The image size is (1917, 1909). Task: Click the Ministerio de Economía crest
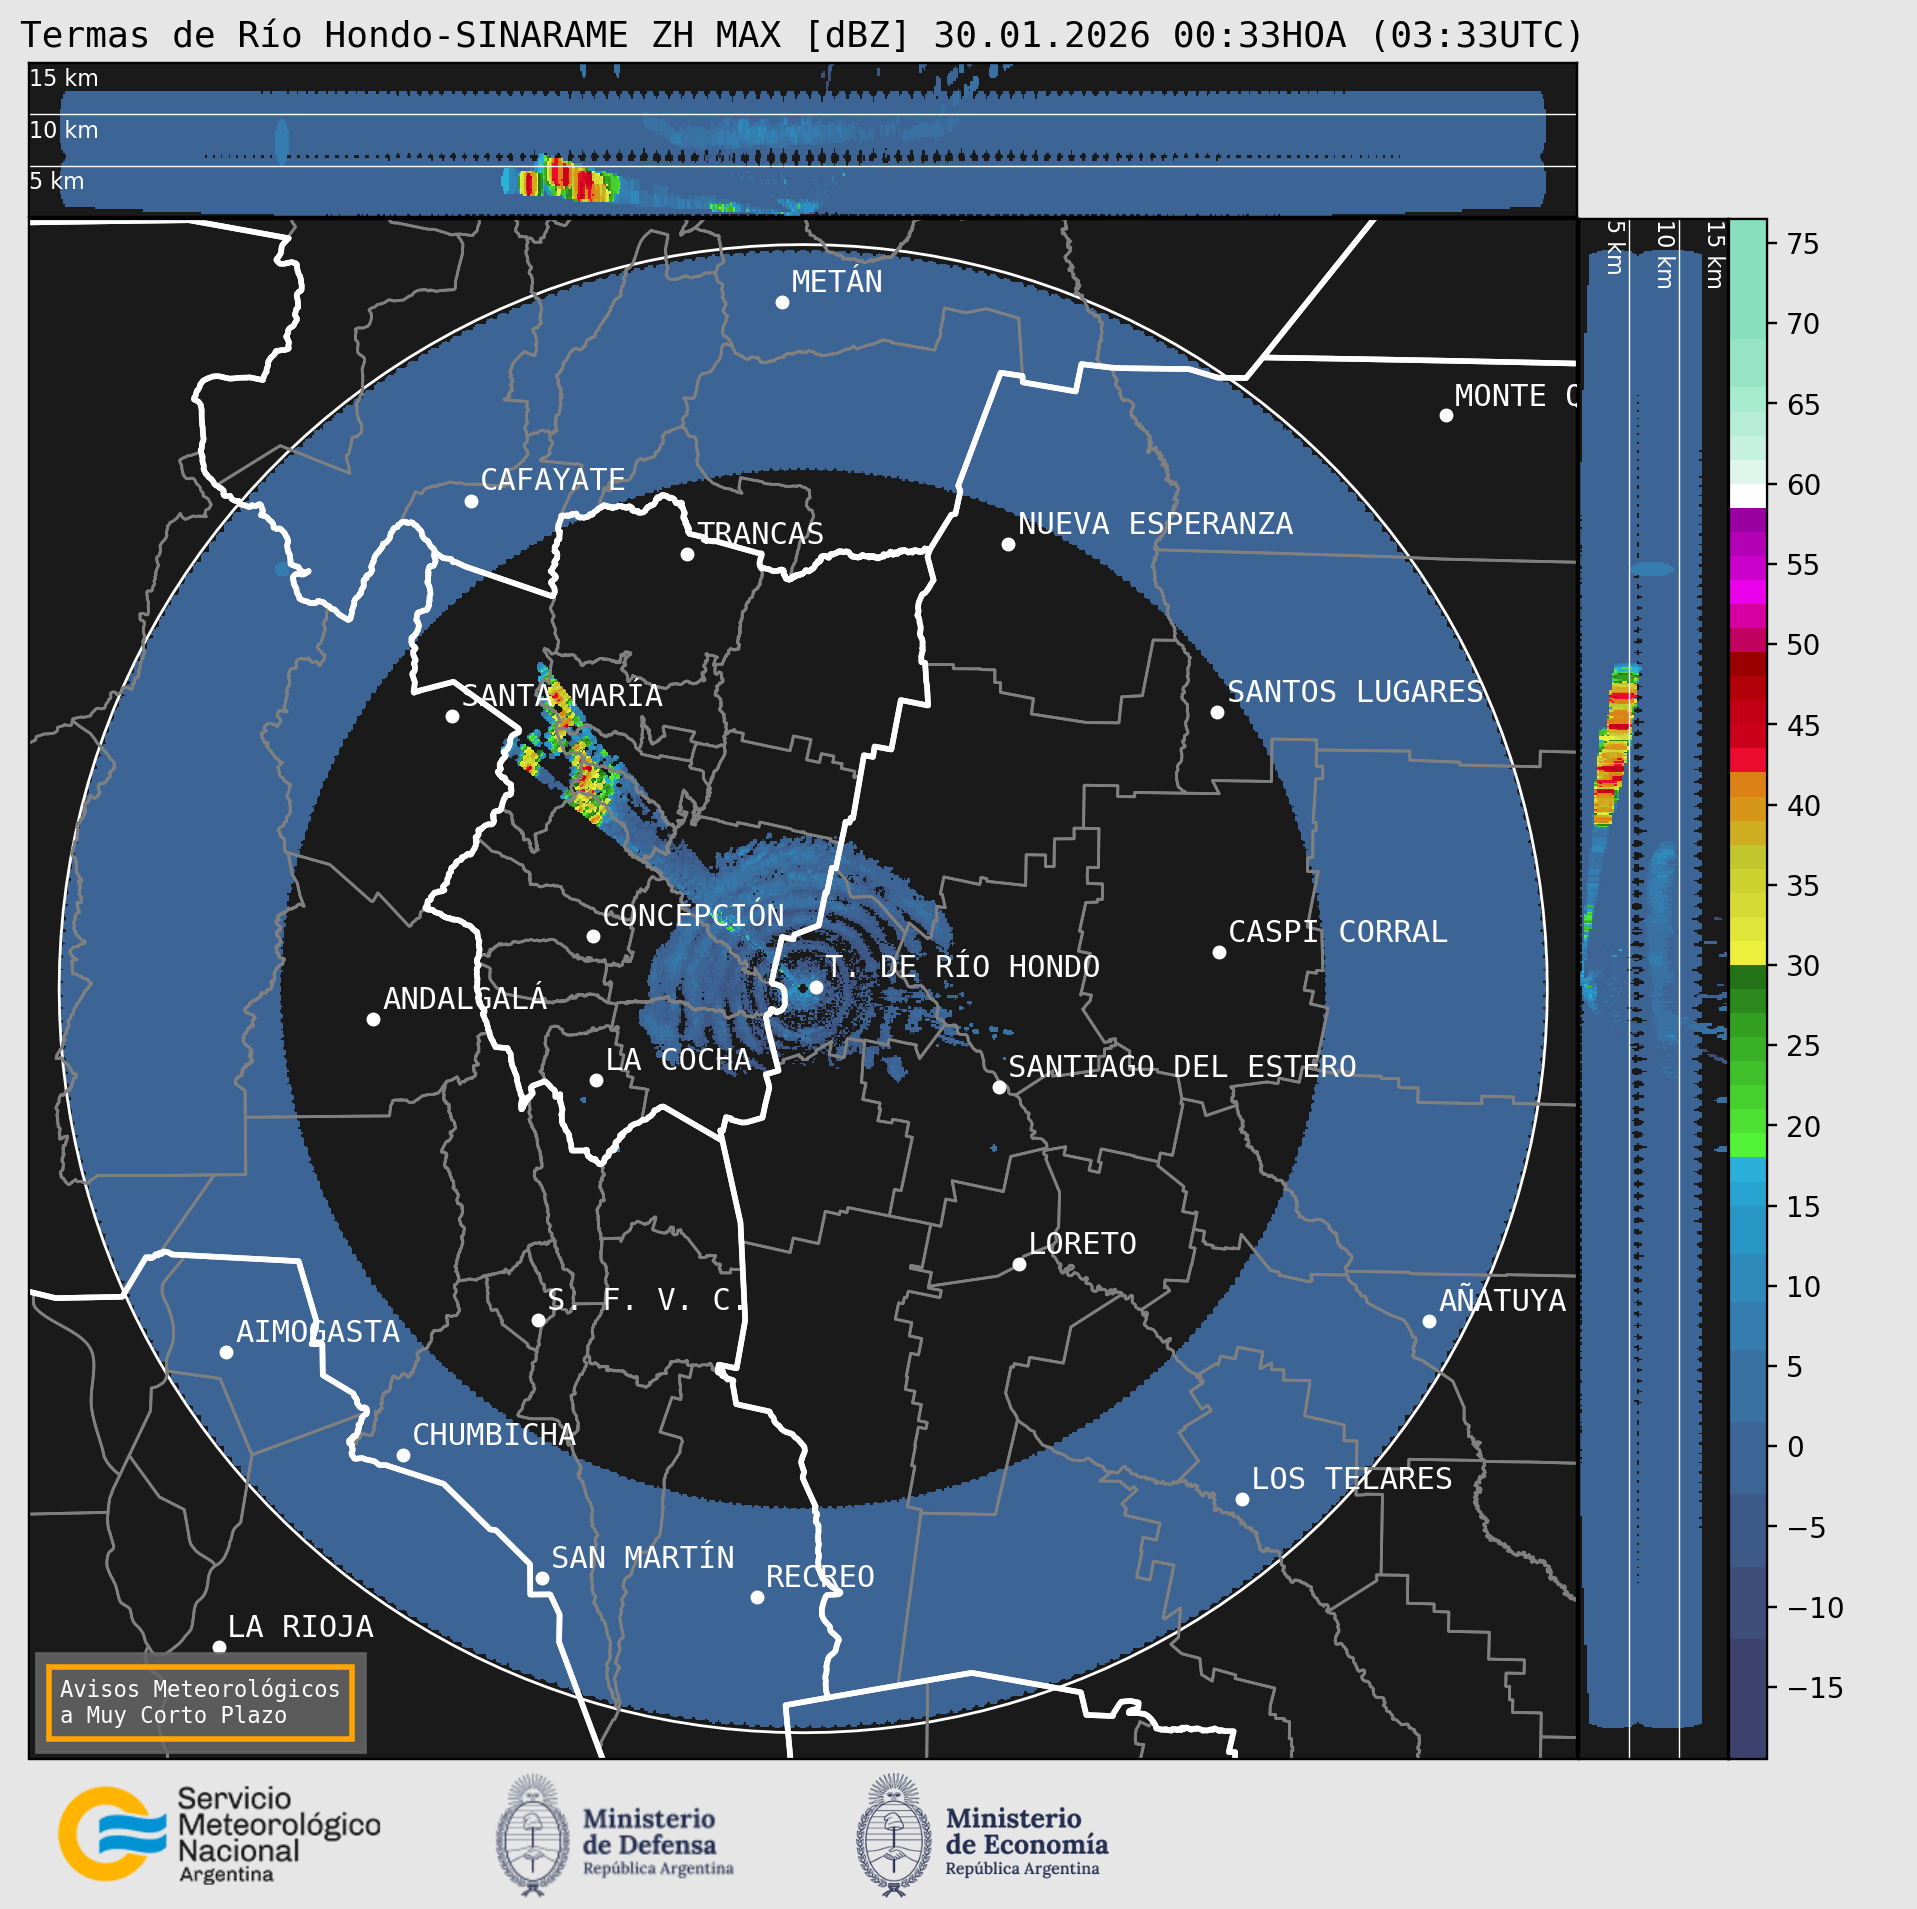tap(893, 1835)
